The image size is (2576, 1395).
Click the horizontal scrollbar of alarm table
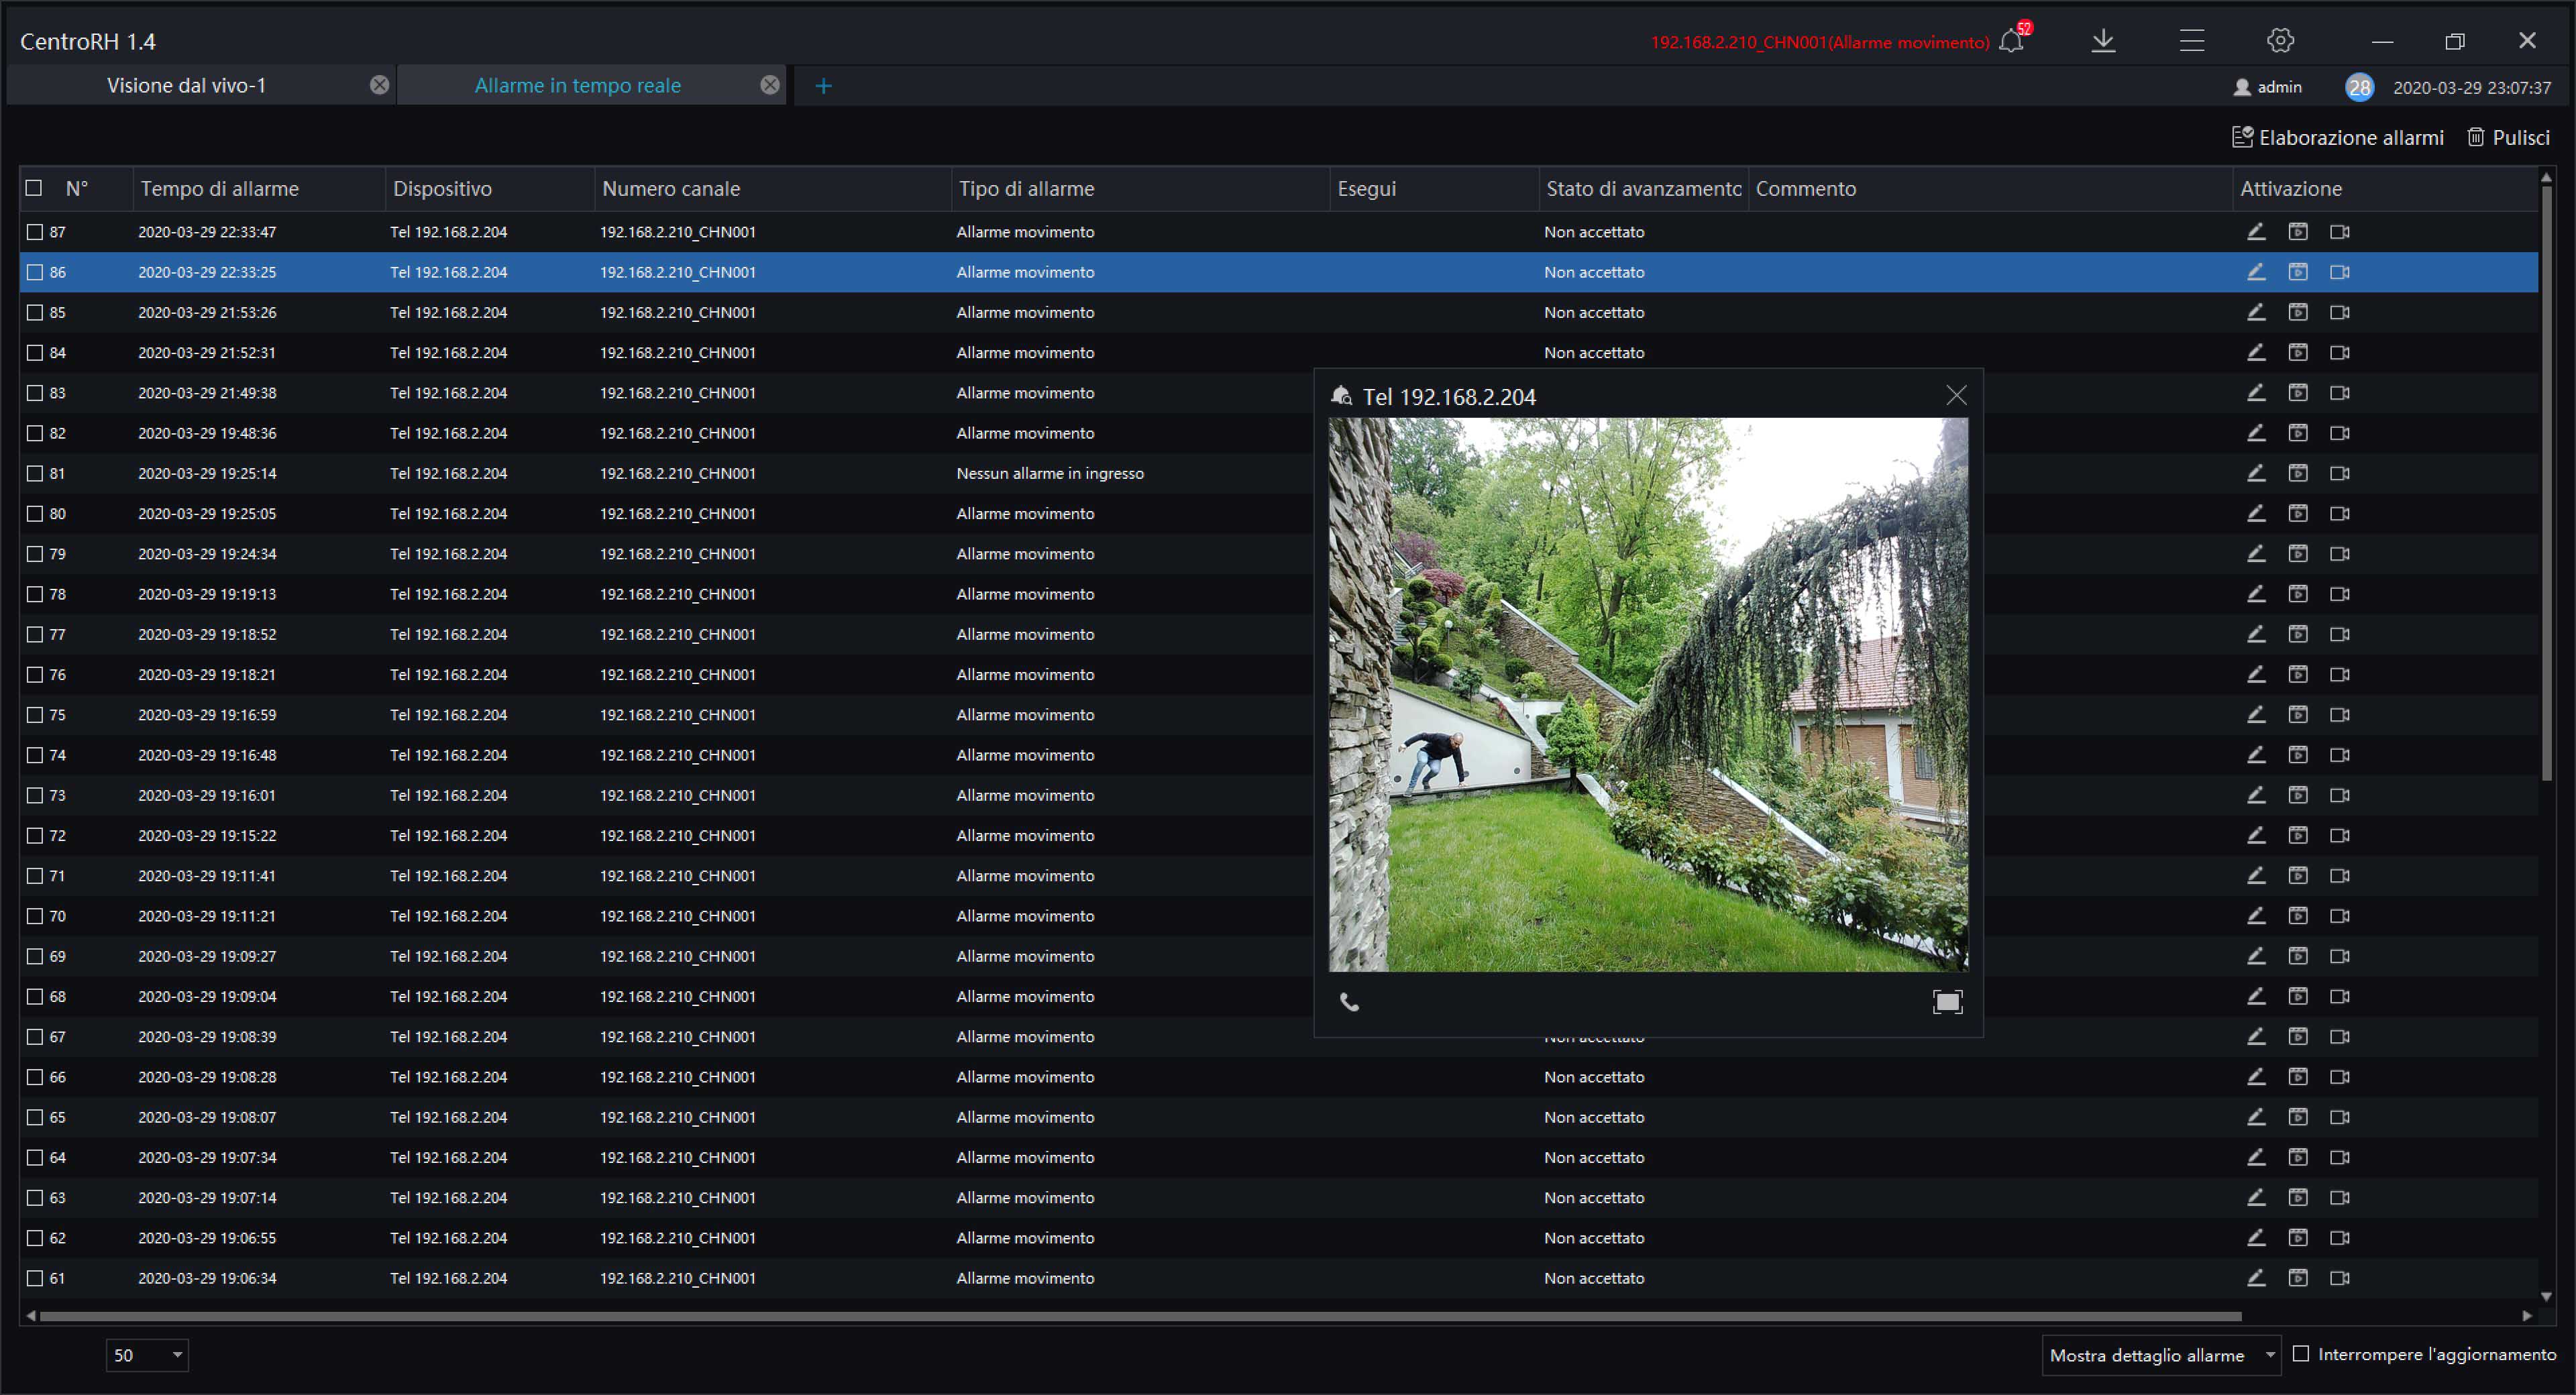pyautogui.click(x=1140, y=1316)
